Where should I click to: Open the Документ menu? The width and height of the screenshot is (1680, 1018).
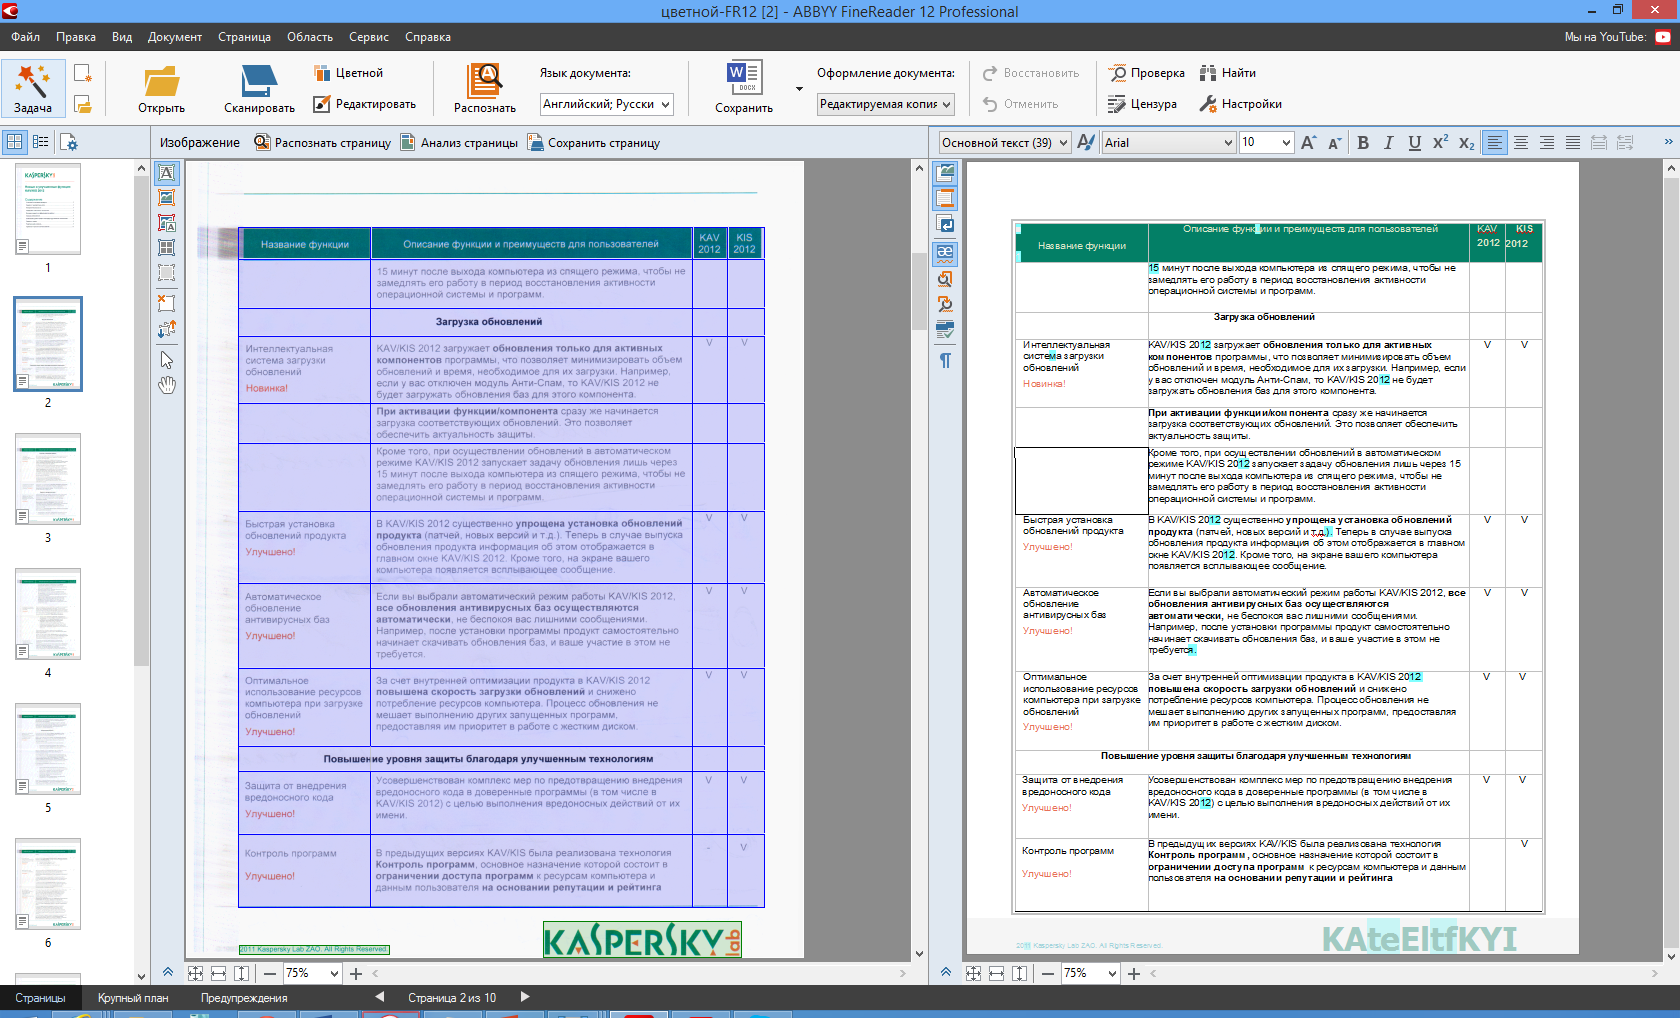[175, 37]
